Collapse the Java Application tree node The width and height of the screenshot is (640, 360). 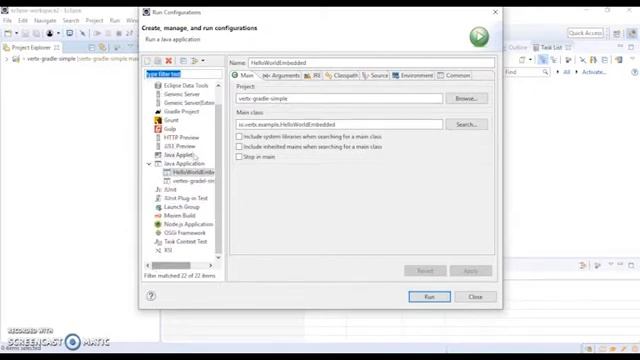point(149,164)
